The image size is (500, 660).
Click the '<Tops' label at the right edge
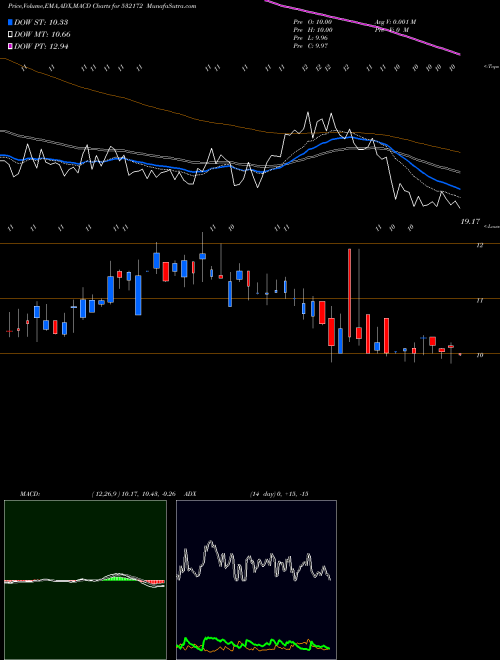pos(492,67)
